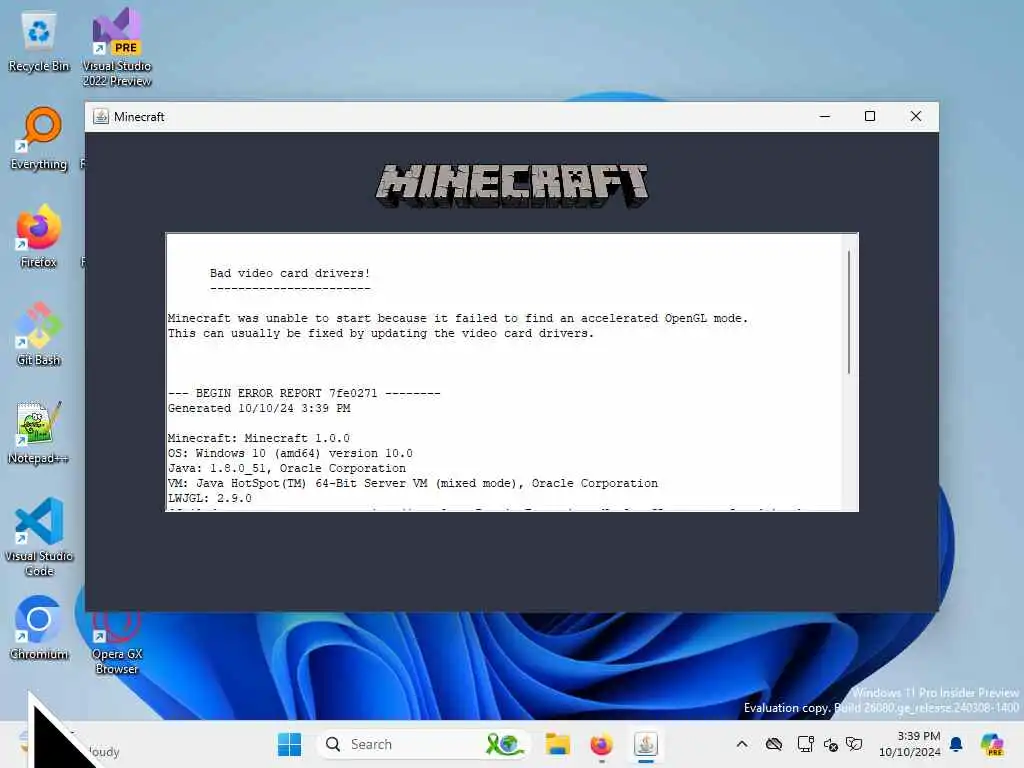
Task: Click the Java icon in Minecraft title bar
Action: [101, 117]
